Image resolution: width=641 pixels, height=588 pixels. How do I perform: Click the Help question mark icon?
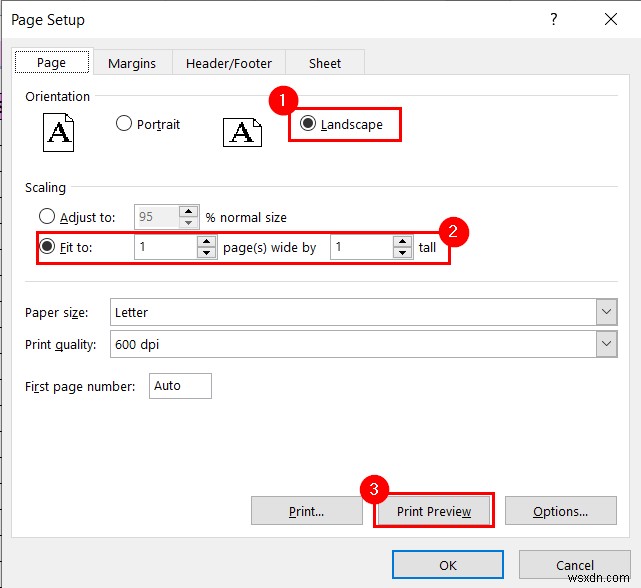(x=554, y=19)
